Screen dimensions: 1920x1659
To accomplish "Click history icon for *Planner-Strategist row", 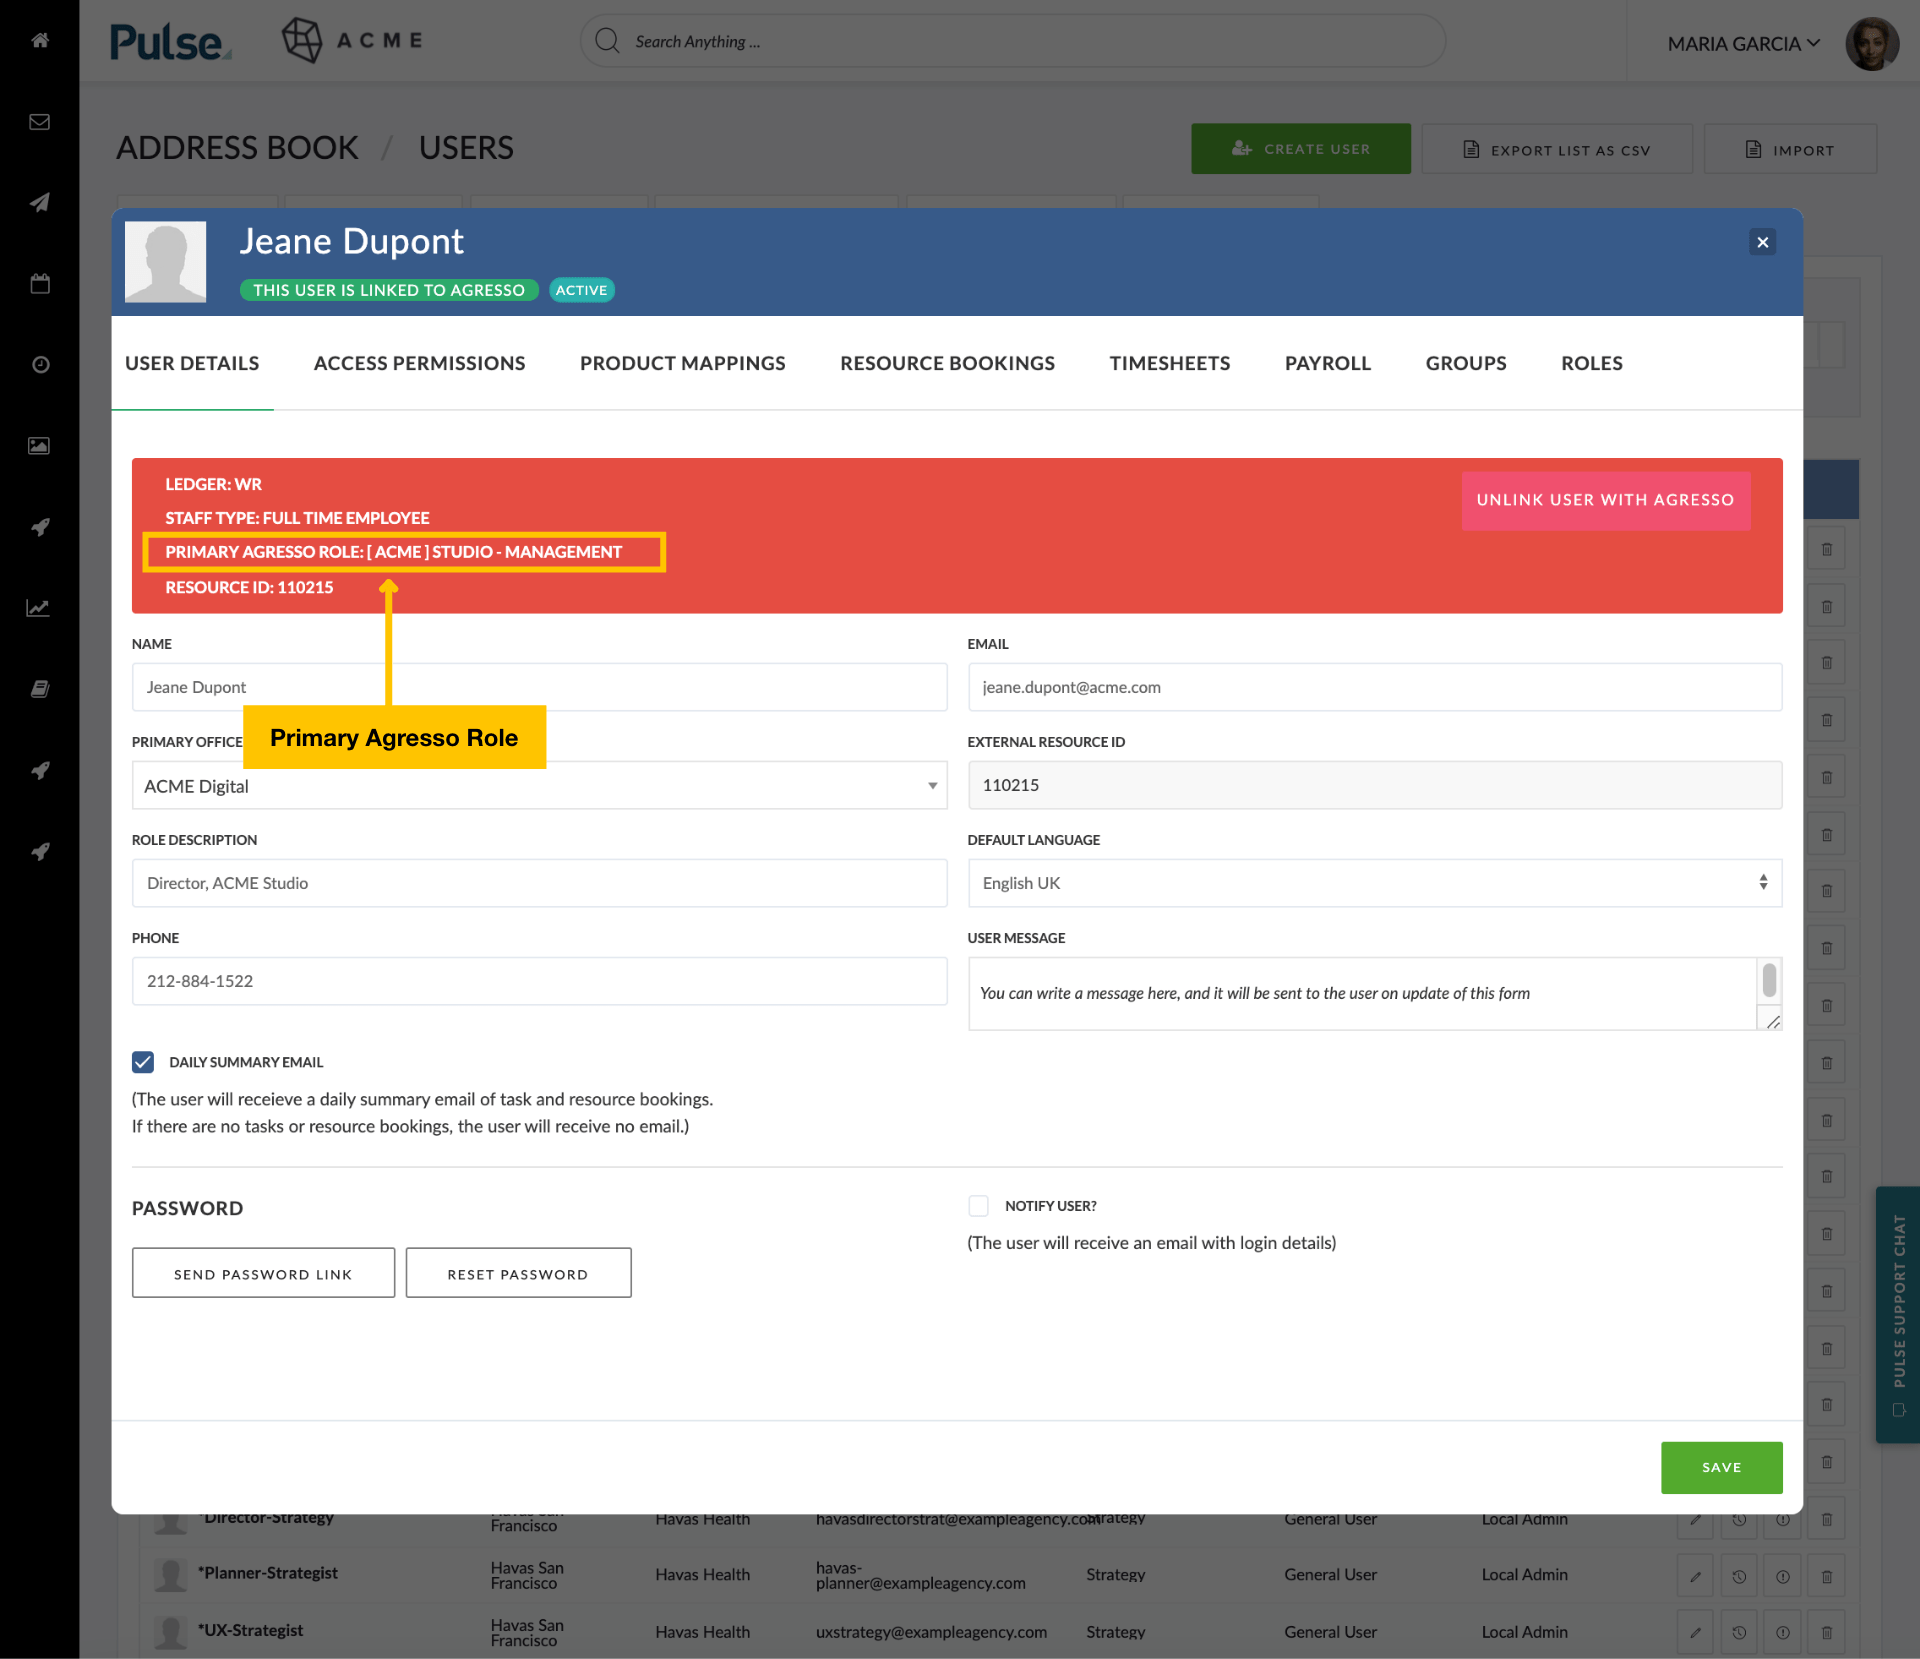I will coord(1739,1576).
